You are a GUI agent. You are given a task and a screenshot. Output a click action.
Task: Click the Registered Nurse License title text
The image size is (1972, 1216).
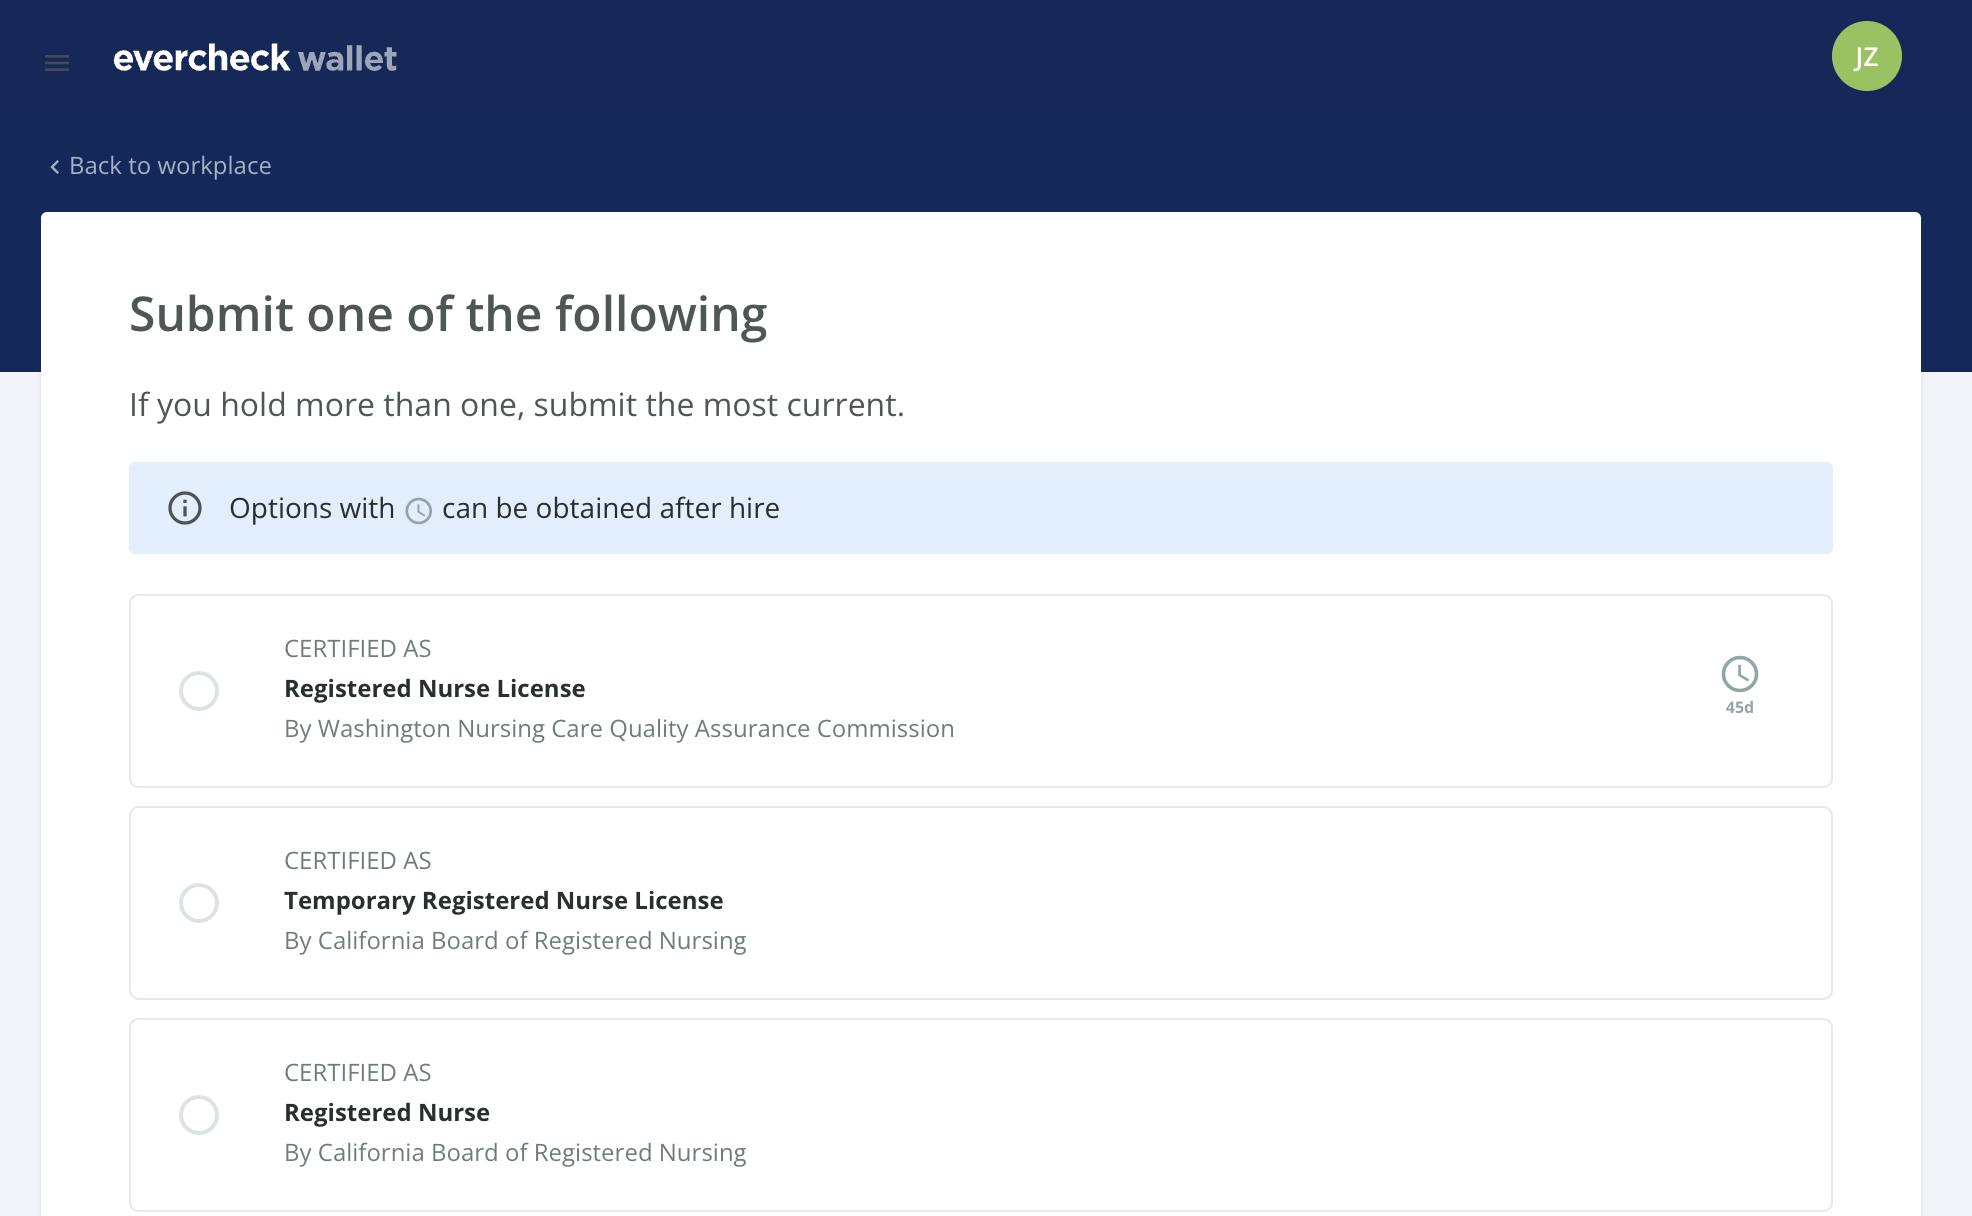[434, 688]
